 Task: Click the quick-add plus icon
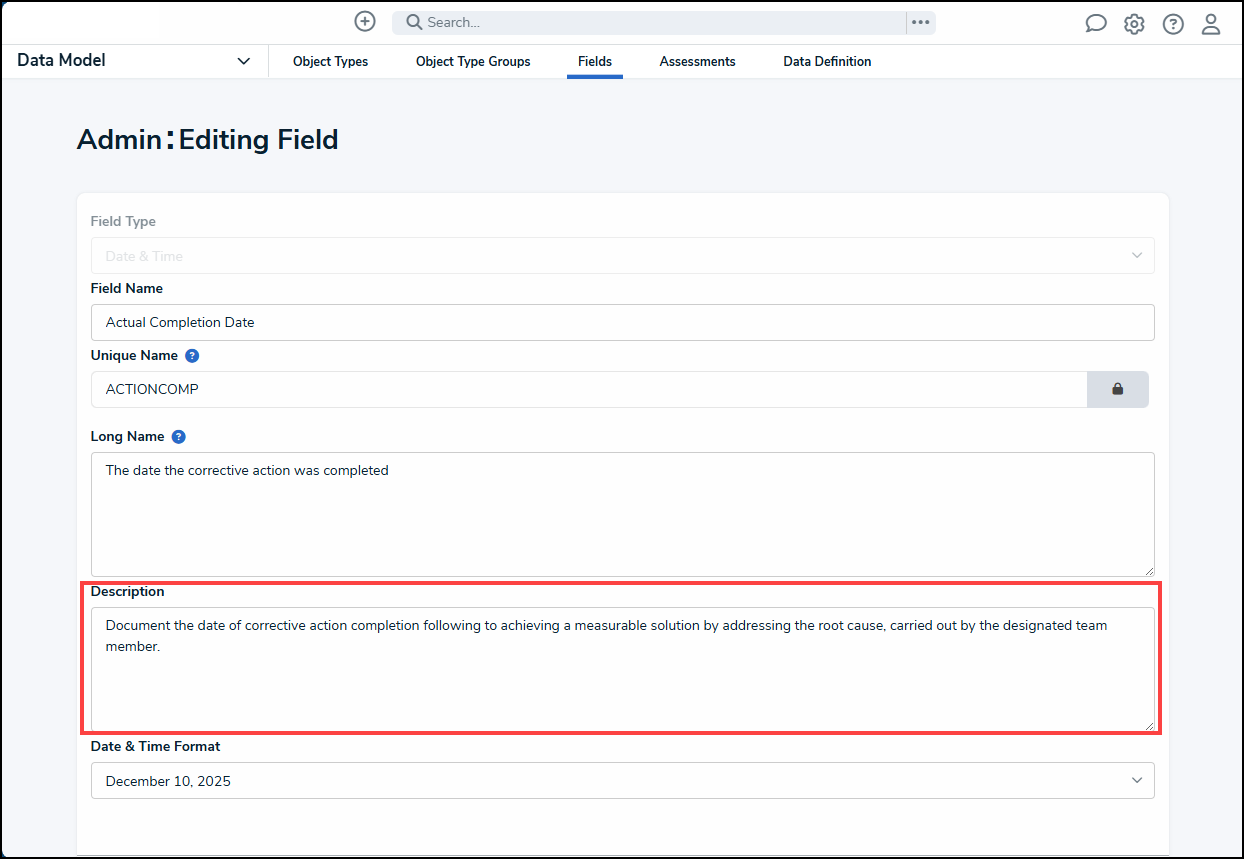click(x=364, y=20)
